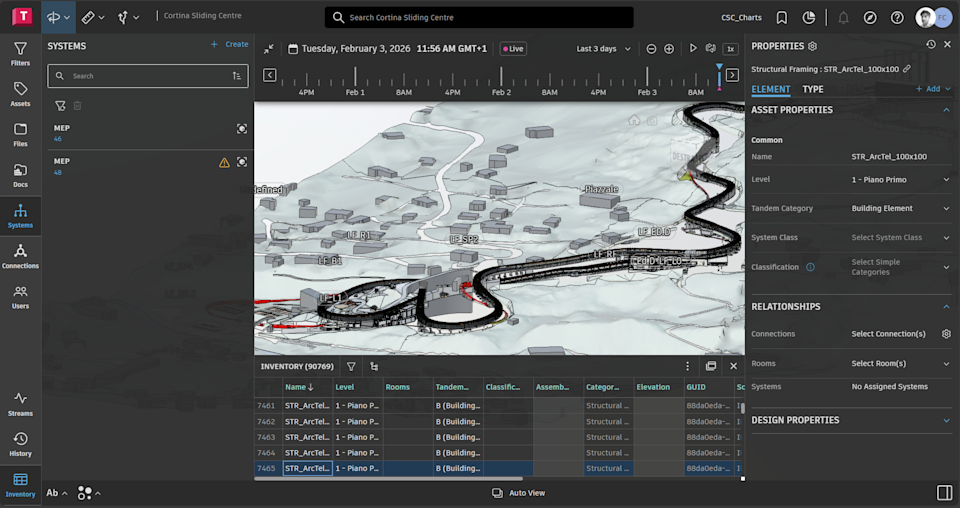Switch to the TYPE tab
Image resolution: width=960 pixels, height=508 pixels.
point(813,89)
